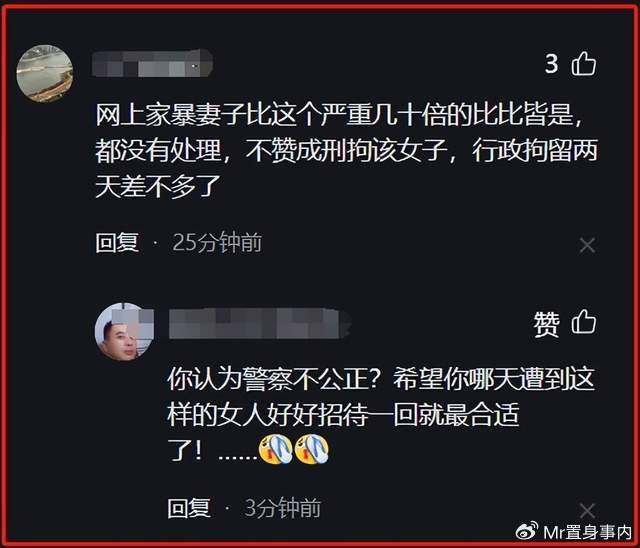This screenshot has width=640, height=548.
Task: Open the landscape avatar of first commenter
Action: [44, 73]
